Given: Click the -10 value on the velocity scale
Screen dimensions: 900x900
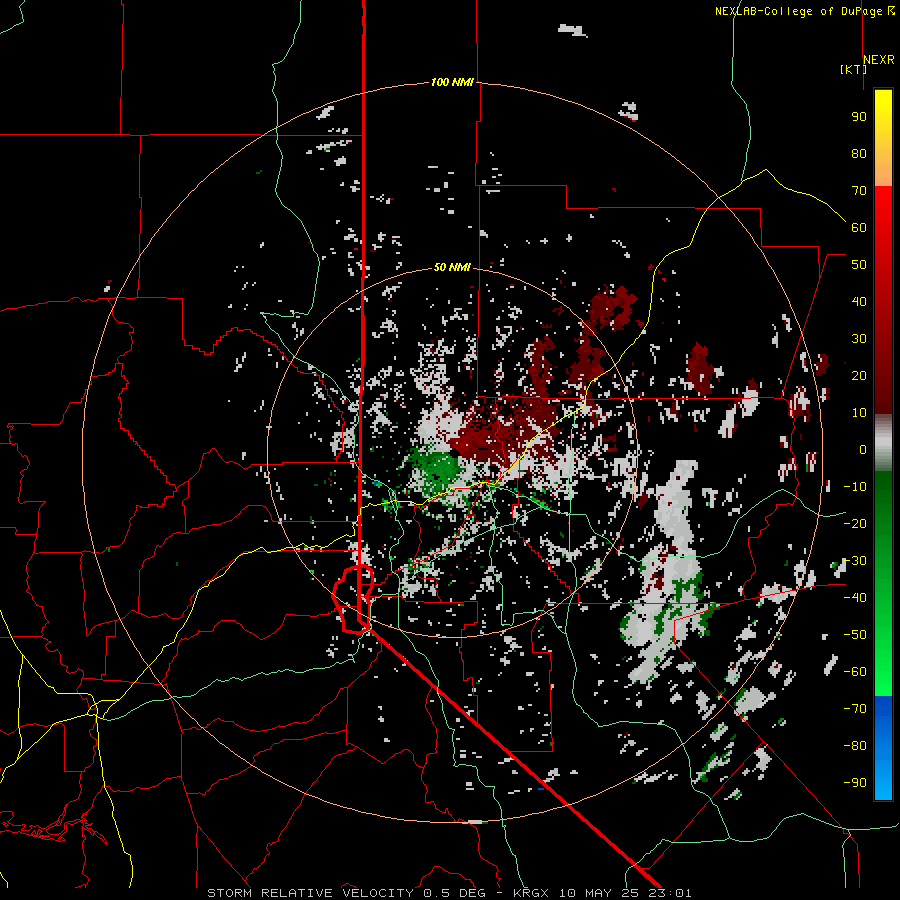Looking at the screenshot, I should coord(855,487).
